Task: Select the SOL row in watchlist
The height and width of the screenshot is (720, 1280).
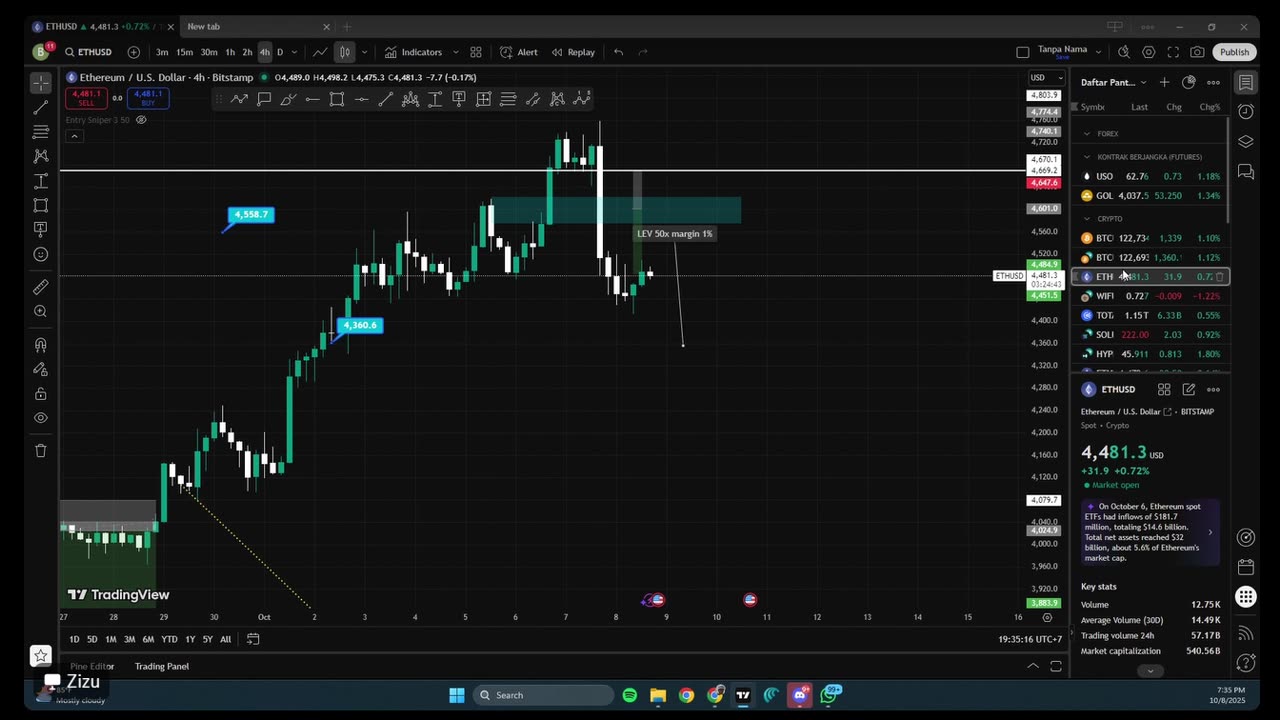Action: [x=1152, y=335]
